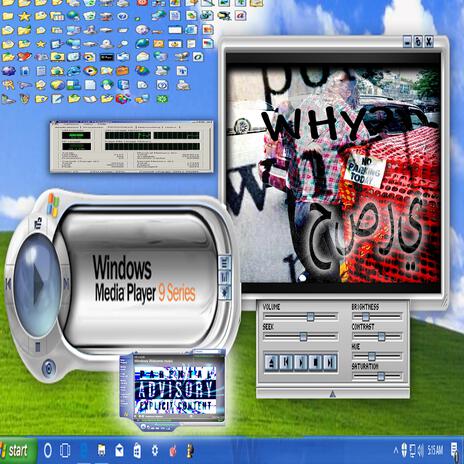
Task: Click the speaker volume icon in the system tray
Action: 421,451
